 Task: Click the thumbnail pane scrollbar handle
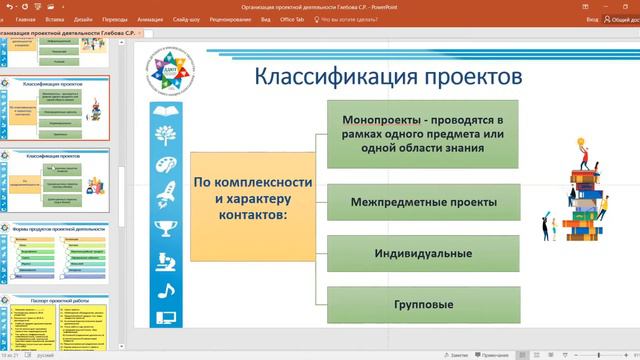click(122, 196)
